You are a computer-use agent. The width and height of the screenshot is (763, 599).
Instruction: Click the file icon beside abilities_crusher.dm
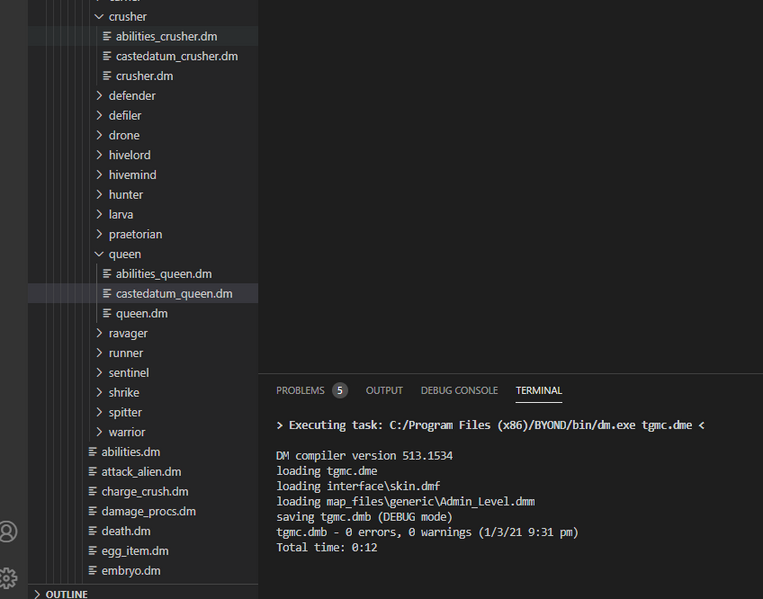pyautogui.click(x=107, y=36)
